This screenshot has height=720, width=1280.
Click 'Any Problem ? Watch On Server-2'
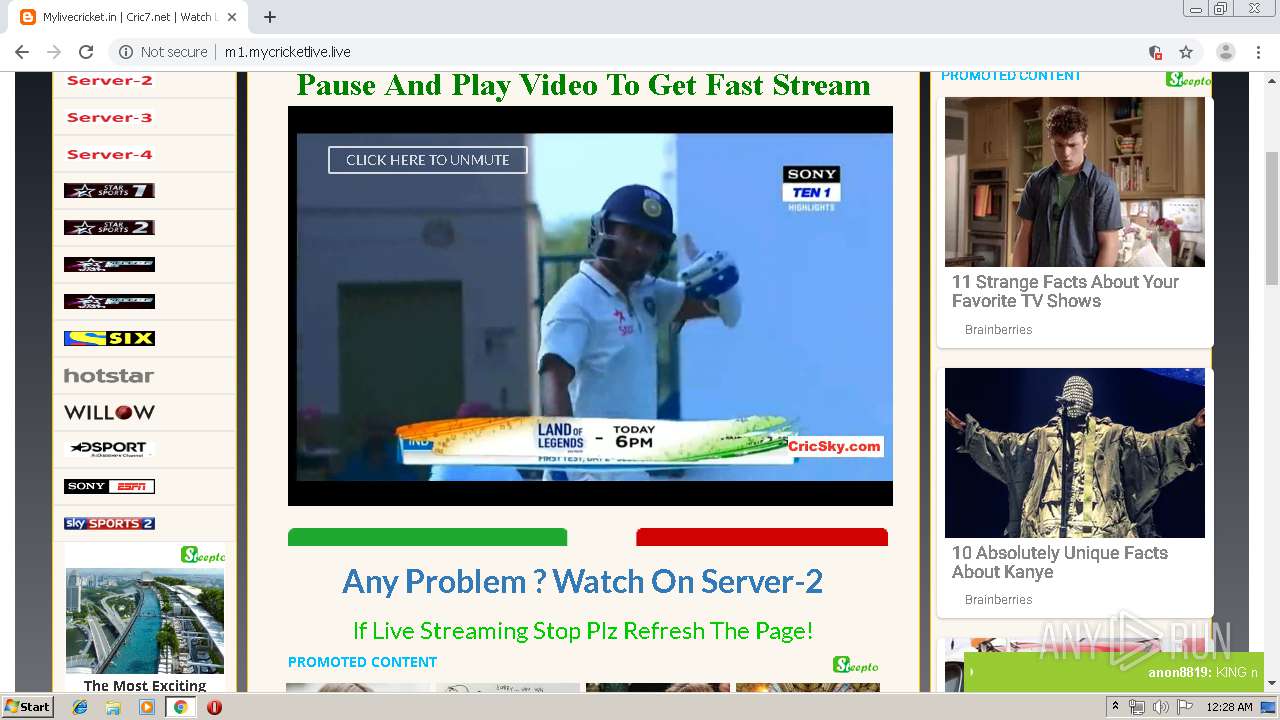point(583,581)
